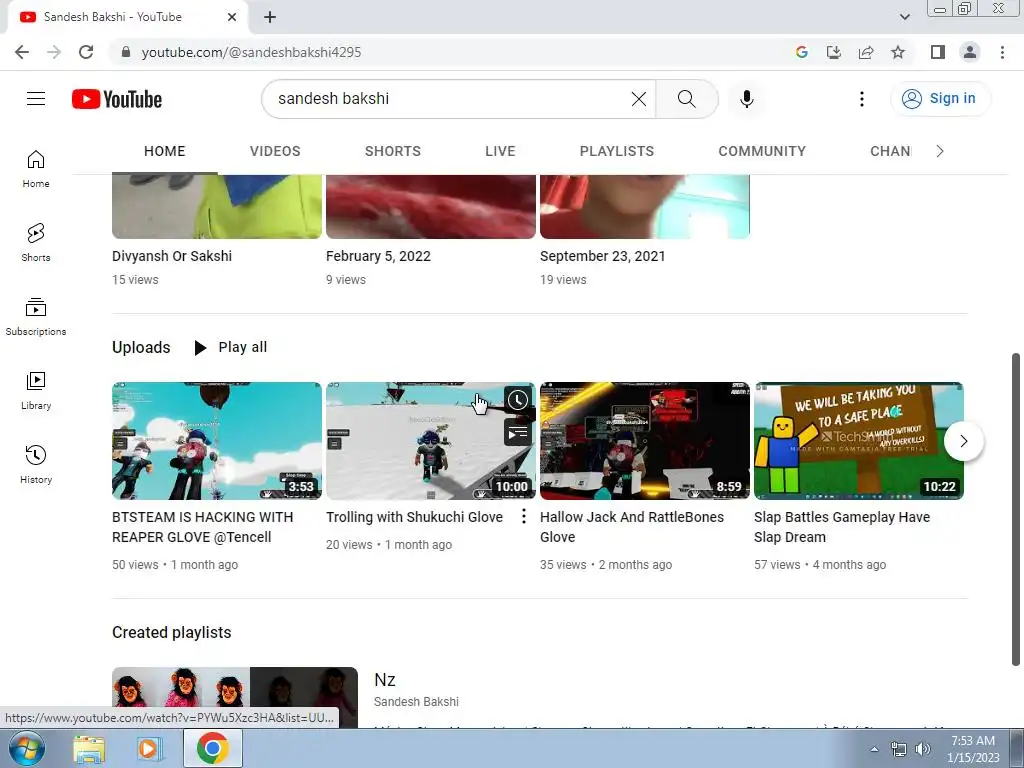
Task: Go forward with the browser forward arrow
Action: (x=54, y=52)
